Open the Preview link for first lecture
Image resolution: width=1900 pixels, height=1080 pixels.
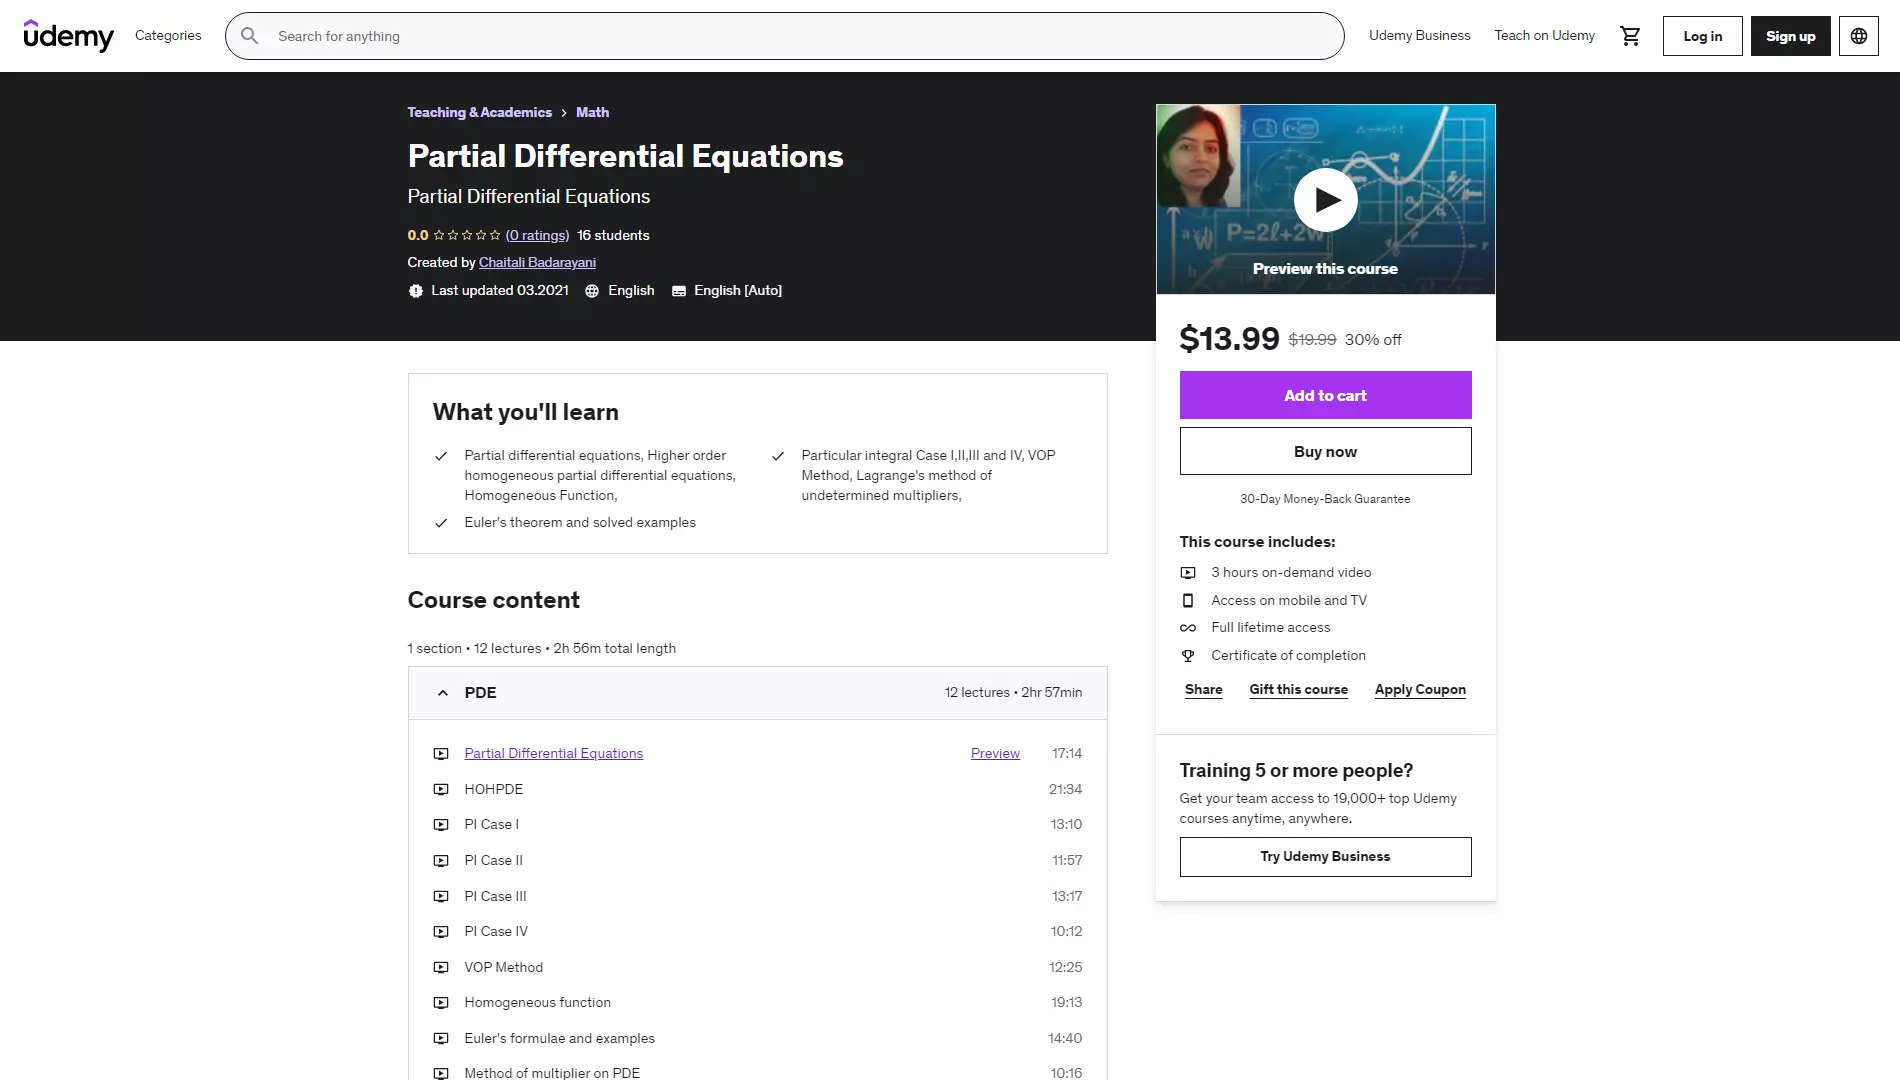[995, 754]
